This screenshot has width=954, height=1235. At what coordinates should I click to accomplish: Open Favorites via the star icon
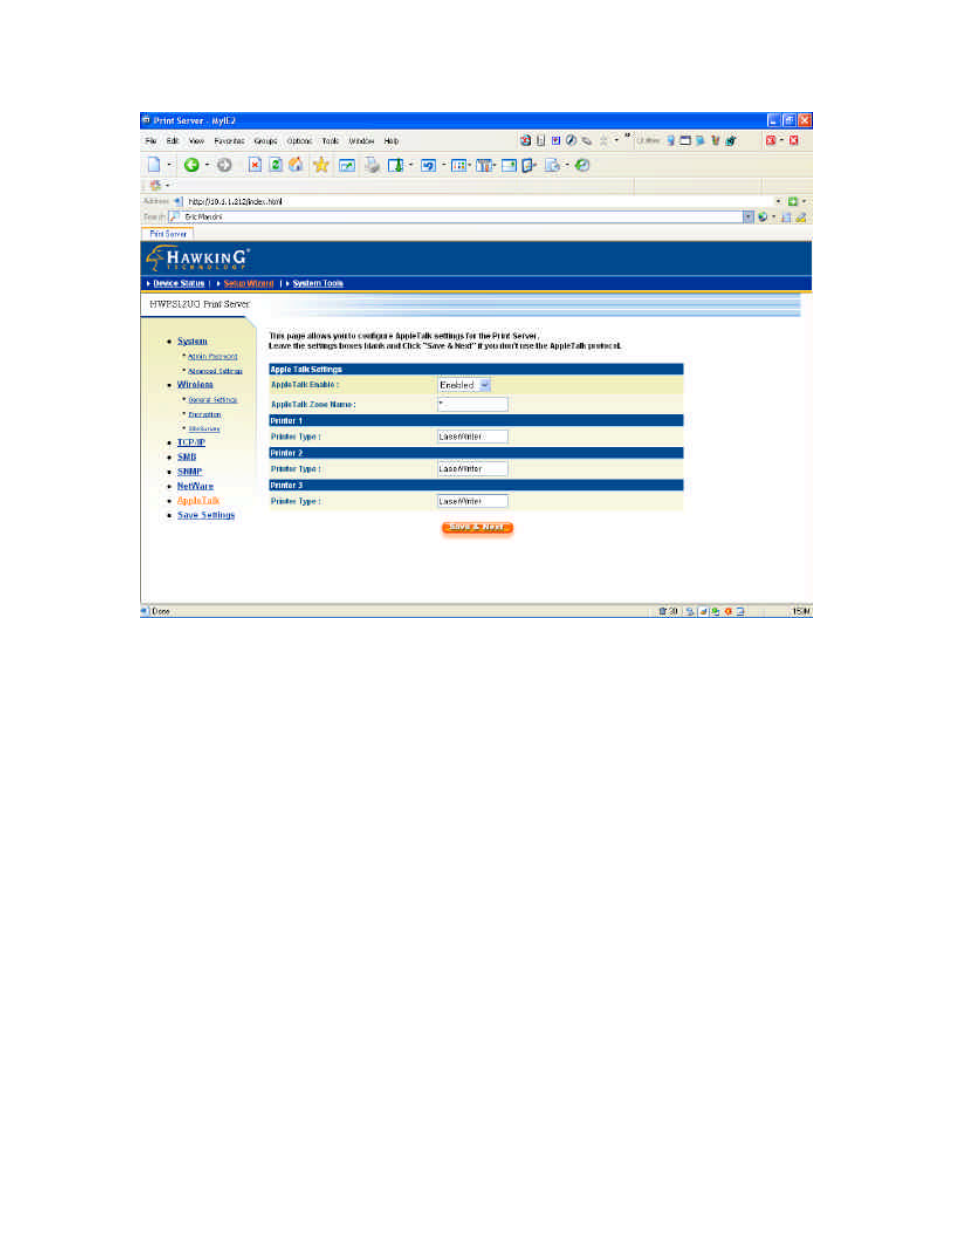pyautogui.click(x=321, y=165)
